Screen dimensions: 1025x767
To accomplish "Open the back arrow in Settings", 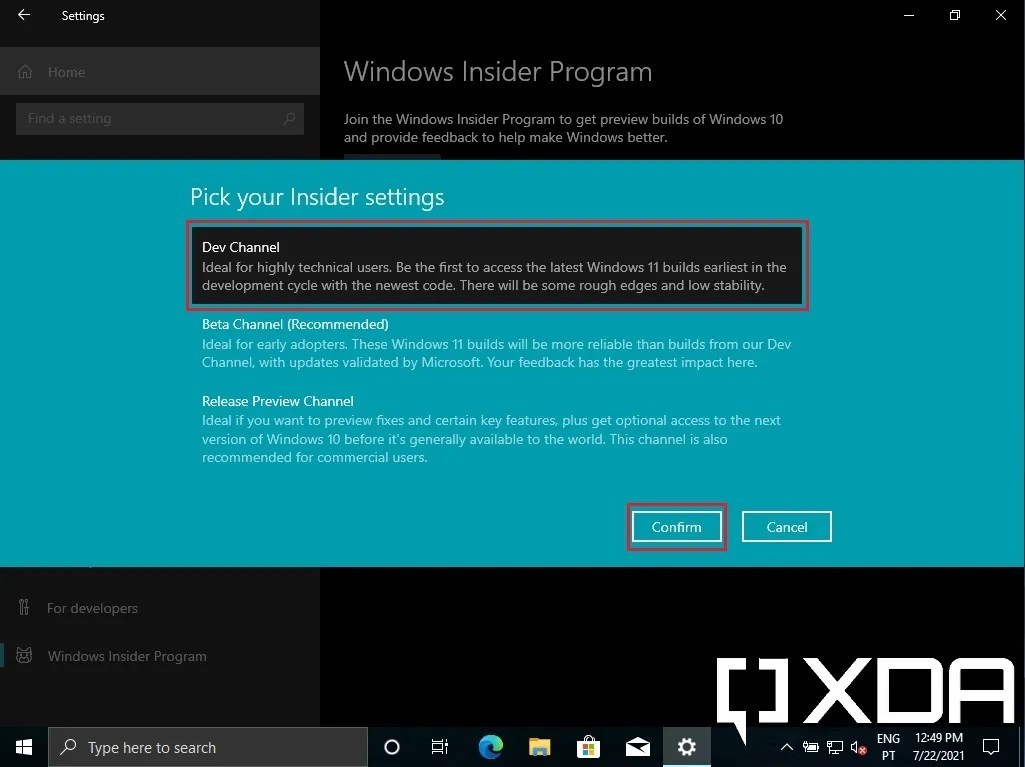I will 23,15.
